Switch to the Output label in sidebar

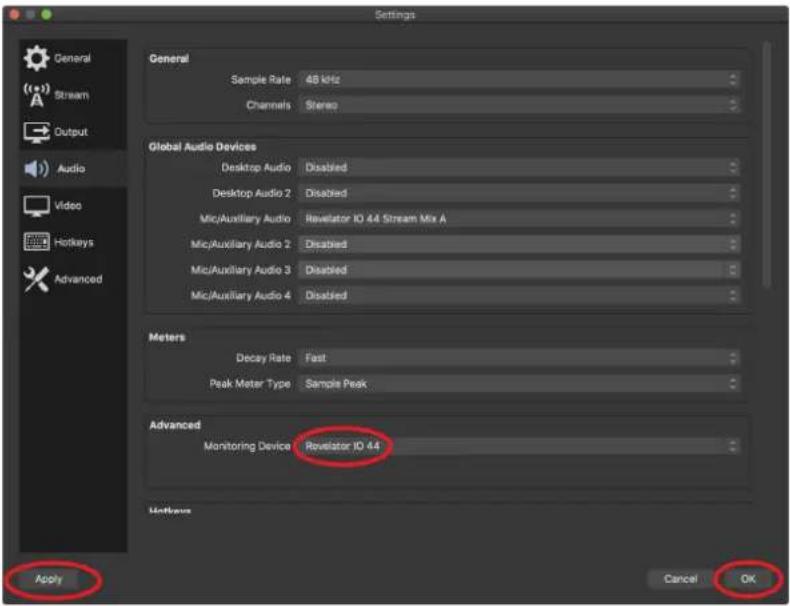71,132
